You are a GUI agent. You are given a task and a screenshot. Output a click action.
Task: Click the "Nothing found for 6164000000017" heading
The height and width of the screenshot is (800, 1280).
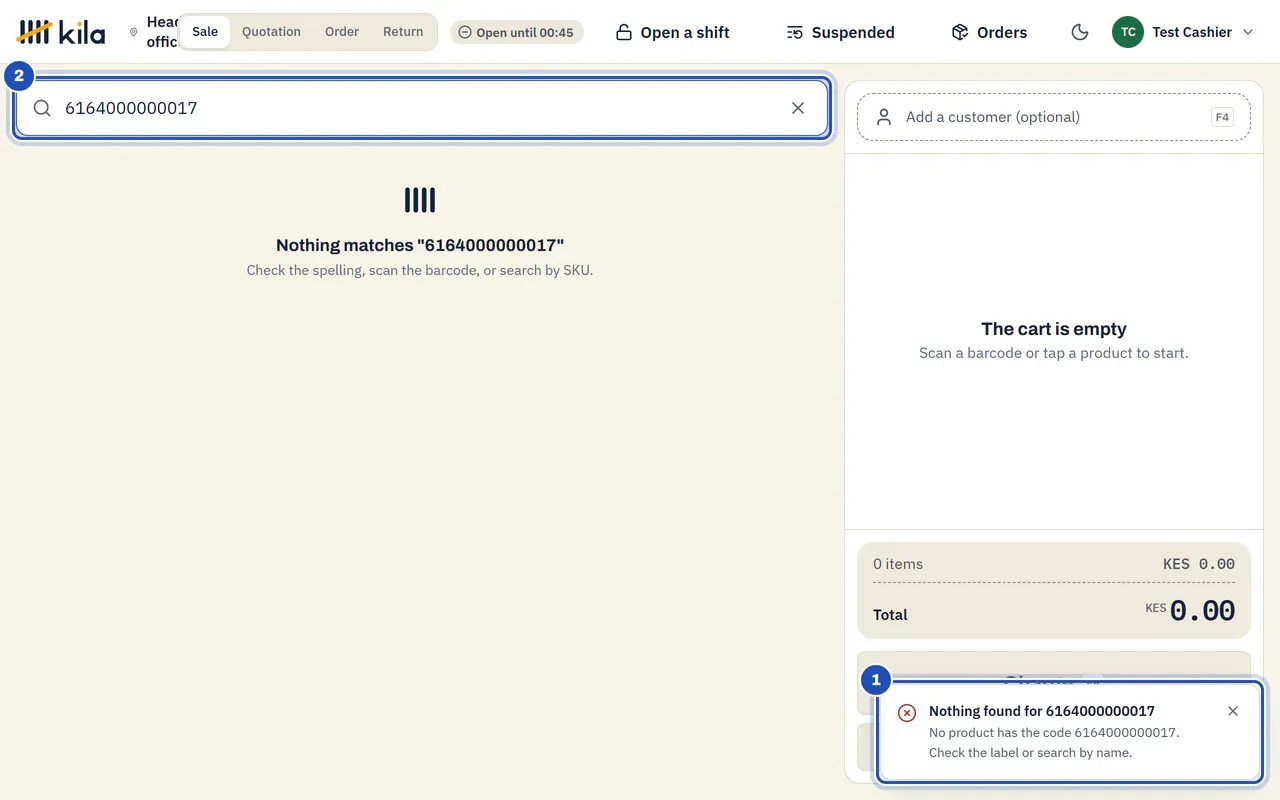(x=1042, y=711)
